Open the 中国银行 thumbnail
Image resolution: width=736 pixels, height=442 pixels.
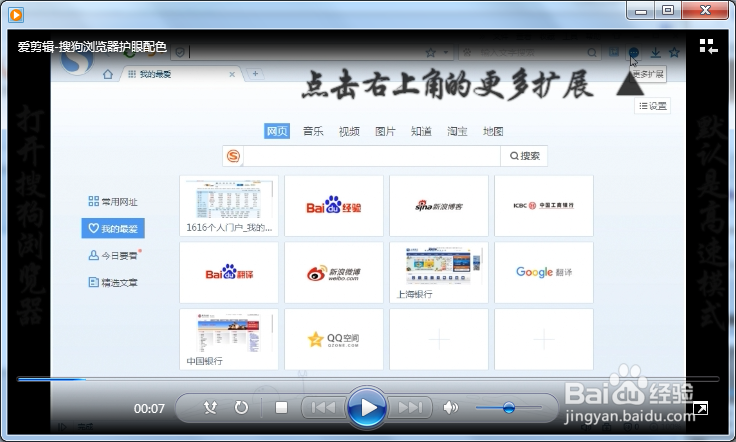[229, 339]
